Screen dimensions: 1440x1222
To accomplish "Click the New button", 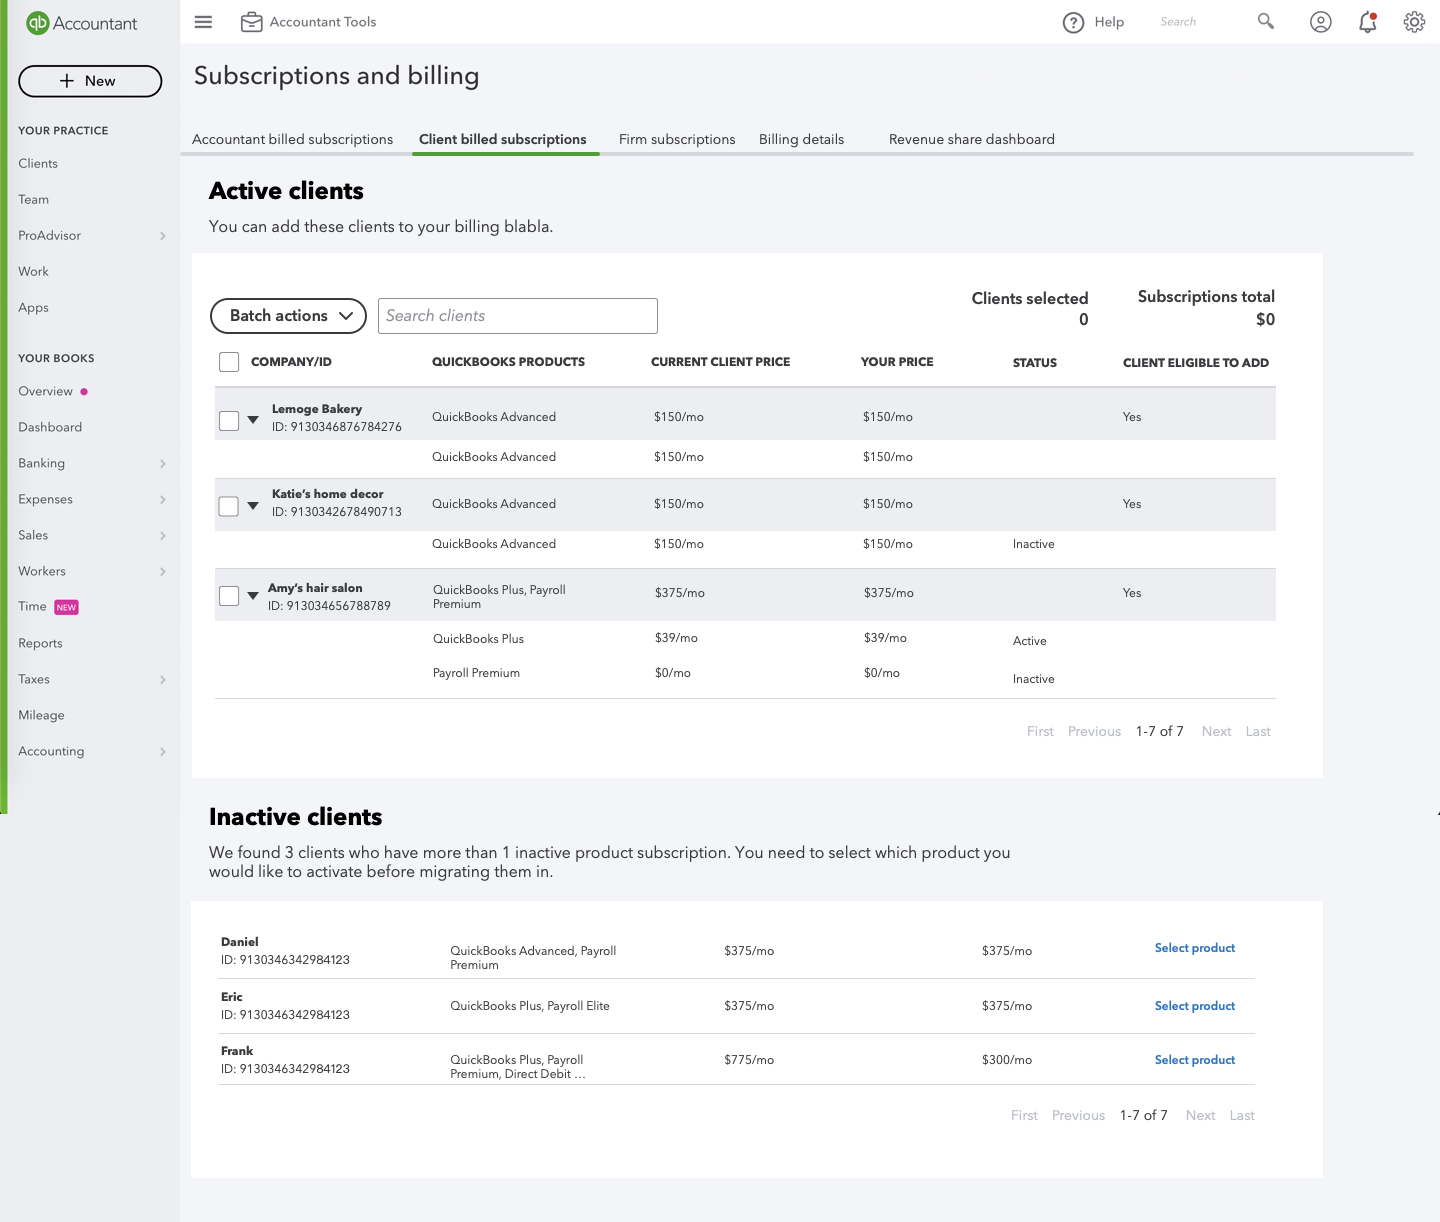I will click(90, 81).
